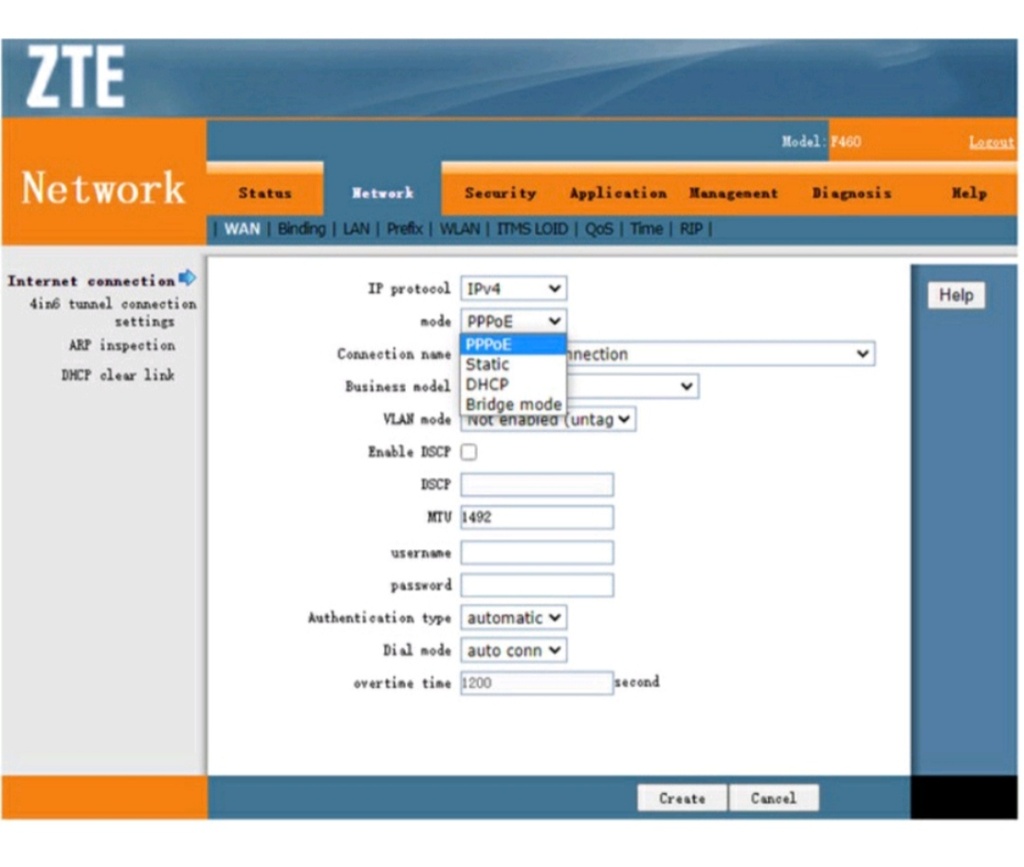This screenshot has width=1024, height=867.
Task: Open the Authentication type dropdown
Action: point(513,618)
